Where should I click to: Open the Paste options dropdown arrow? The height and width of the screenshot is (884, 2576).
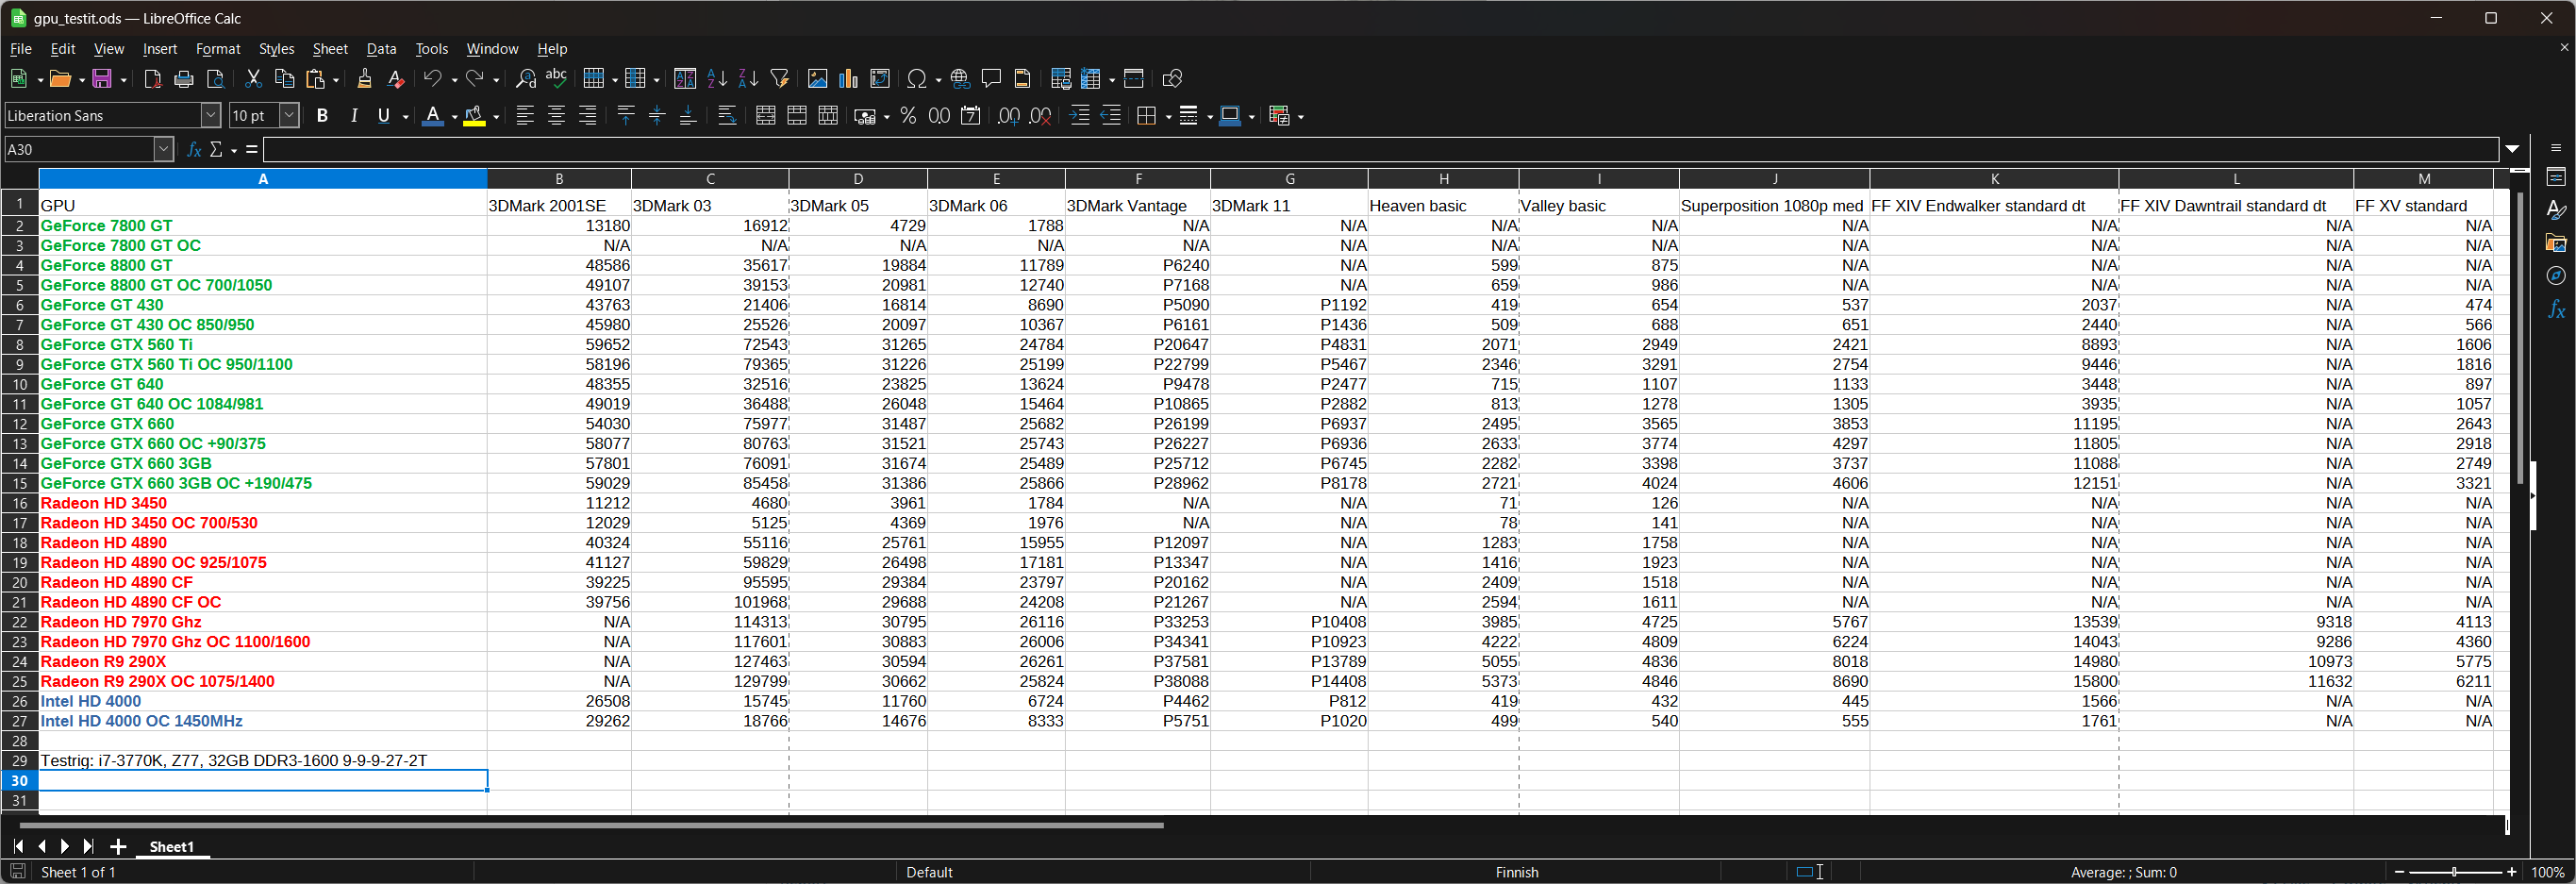(x=336, y=80)
